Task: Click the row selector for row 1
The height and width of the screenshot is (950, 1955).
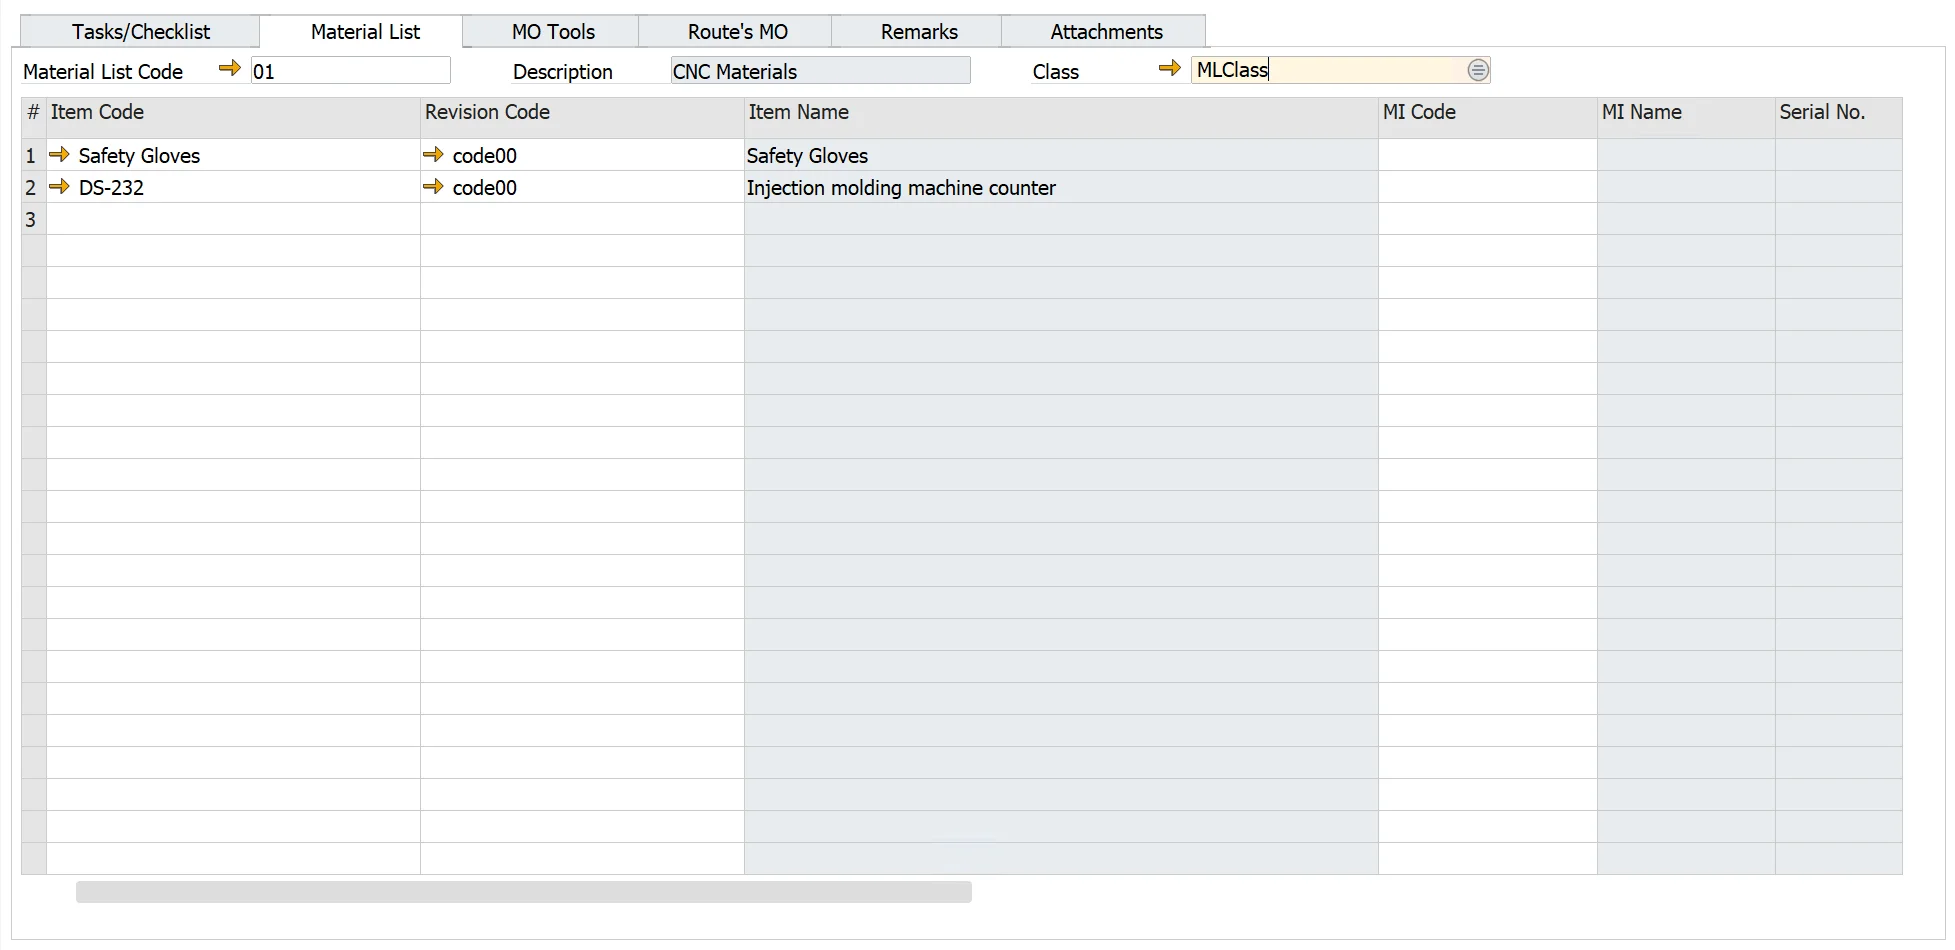Action: 30,155
